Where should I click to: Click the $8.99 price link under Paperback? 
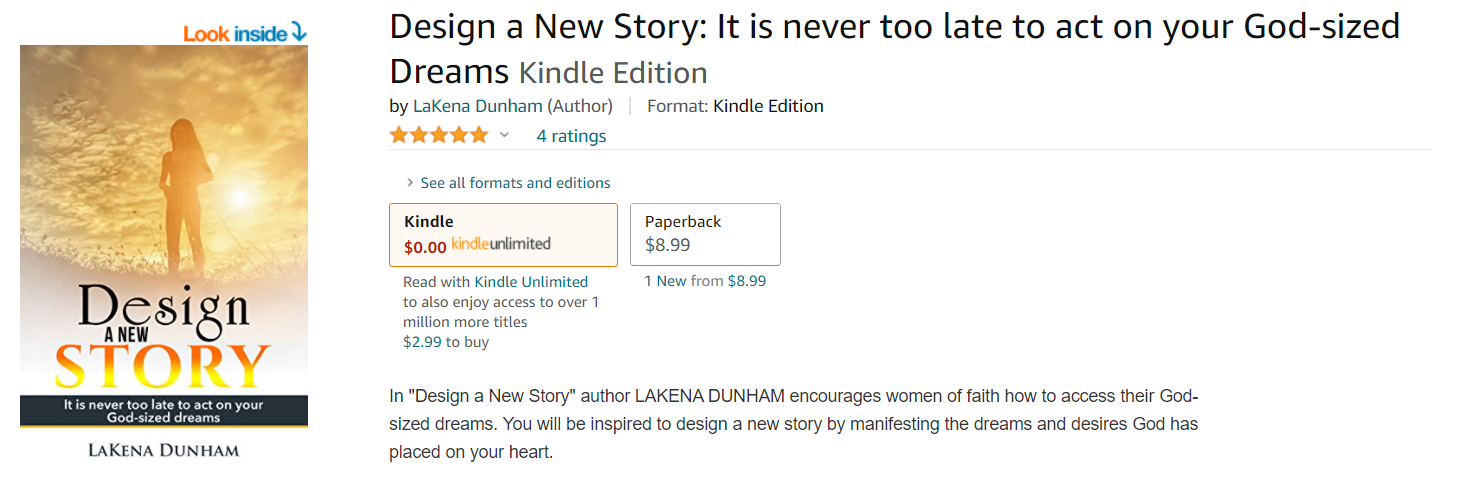746,281
